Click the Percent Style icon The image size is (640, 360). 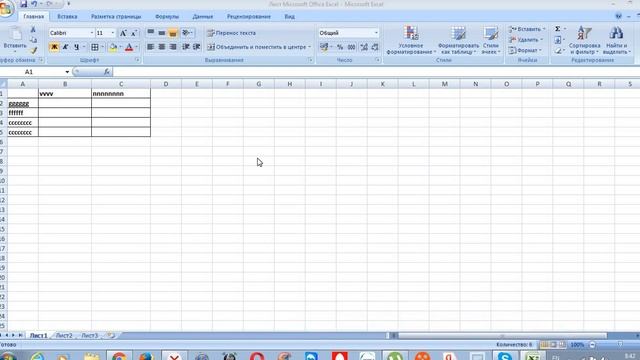click(340, 47)
